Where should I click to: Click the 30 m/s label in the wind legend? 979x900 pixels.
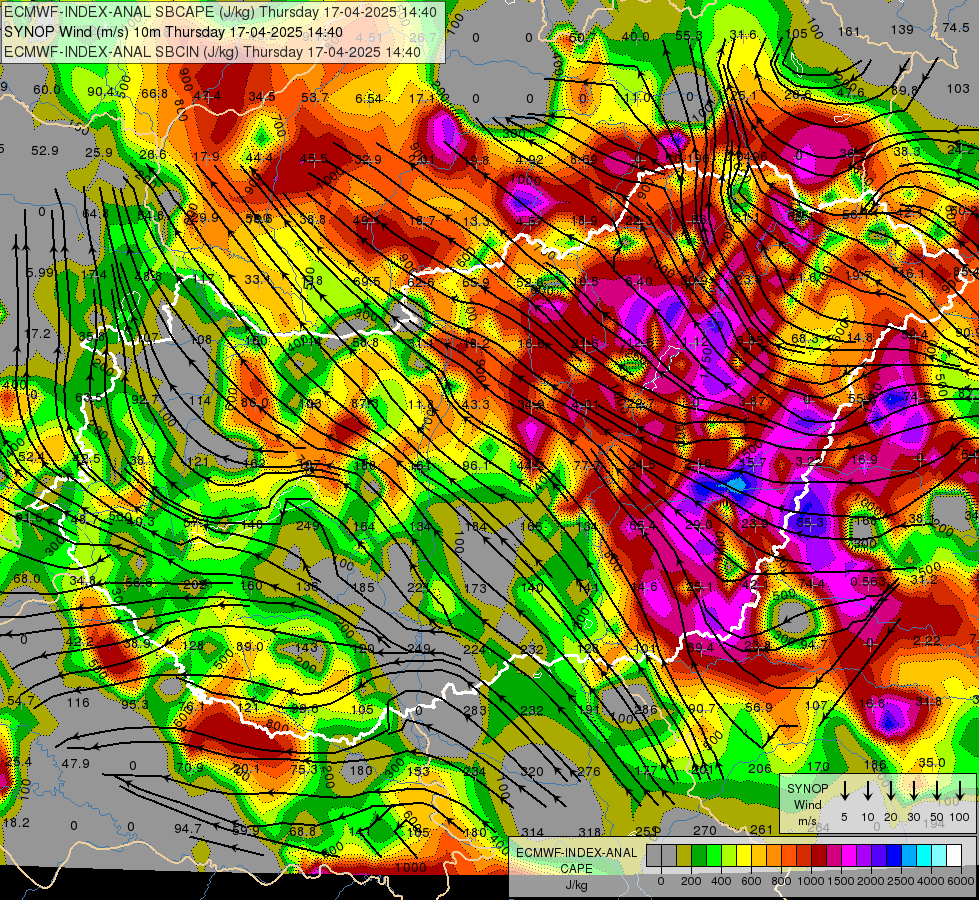pos(913,818)
